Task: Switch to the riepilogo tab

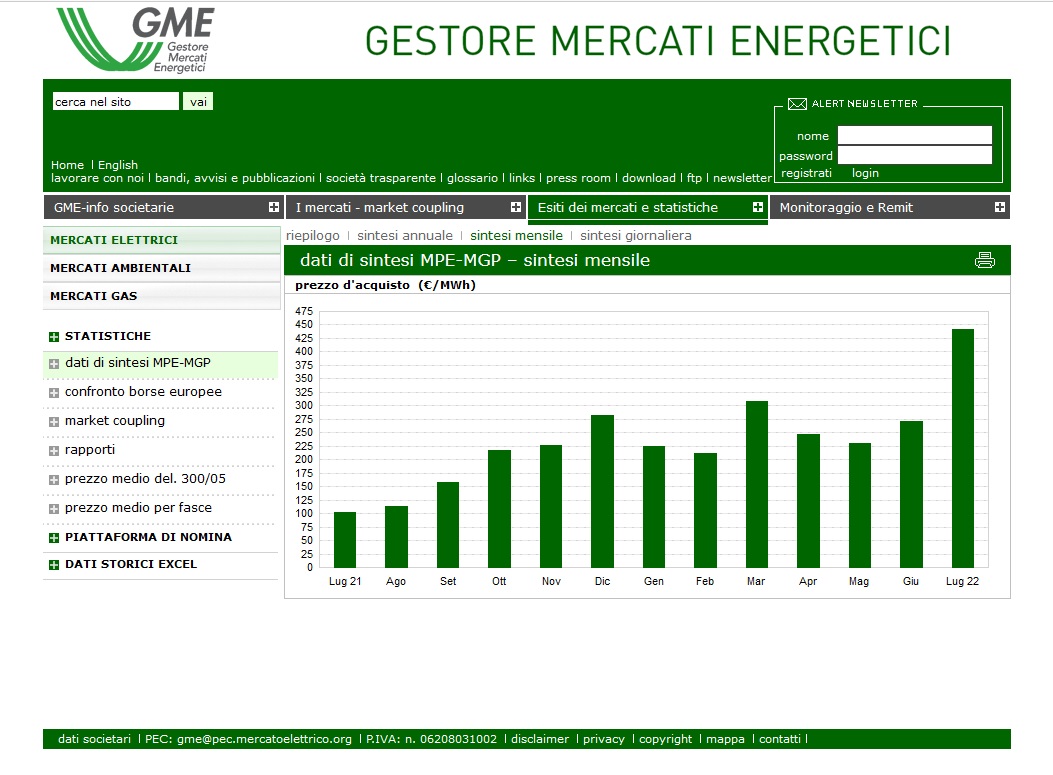Action: (x=313, y=236)
